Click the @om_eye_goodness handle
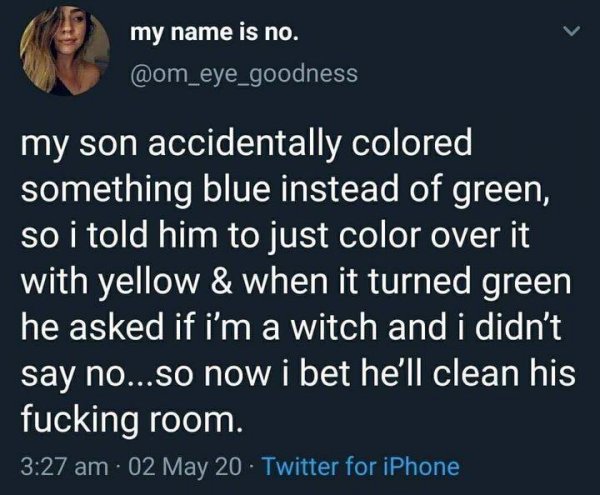 tap(244, 74)
